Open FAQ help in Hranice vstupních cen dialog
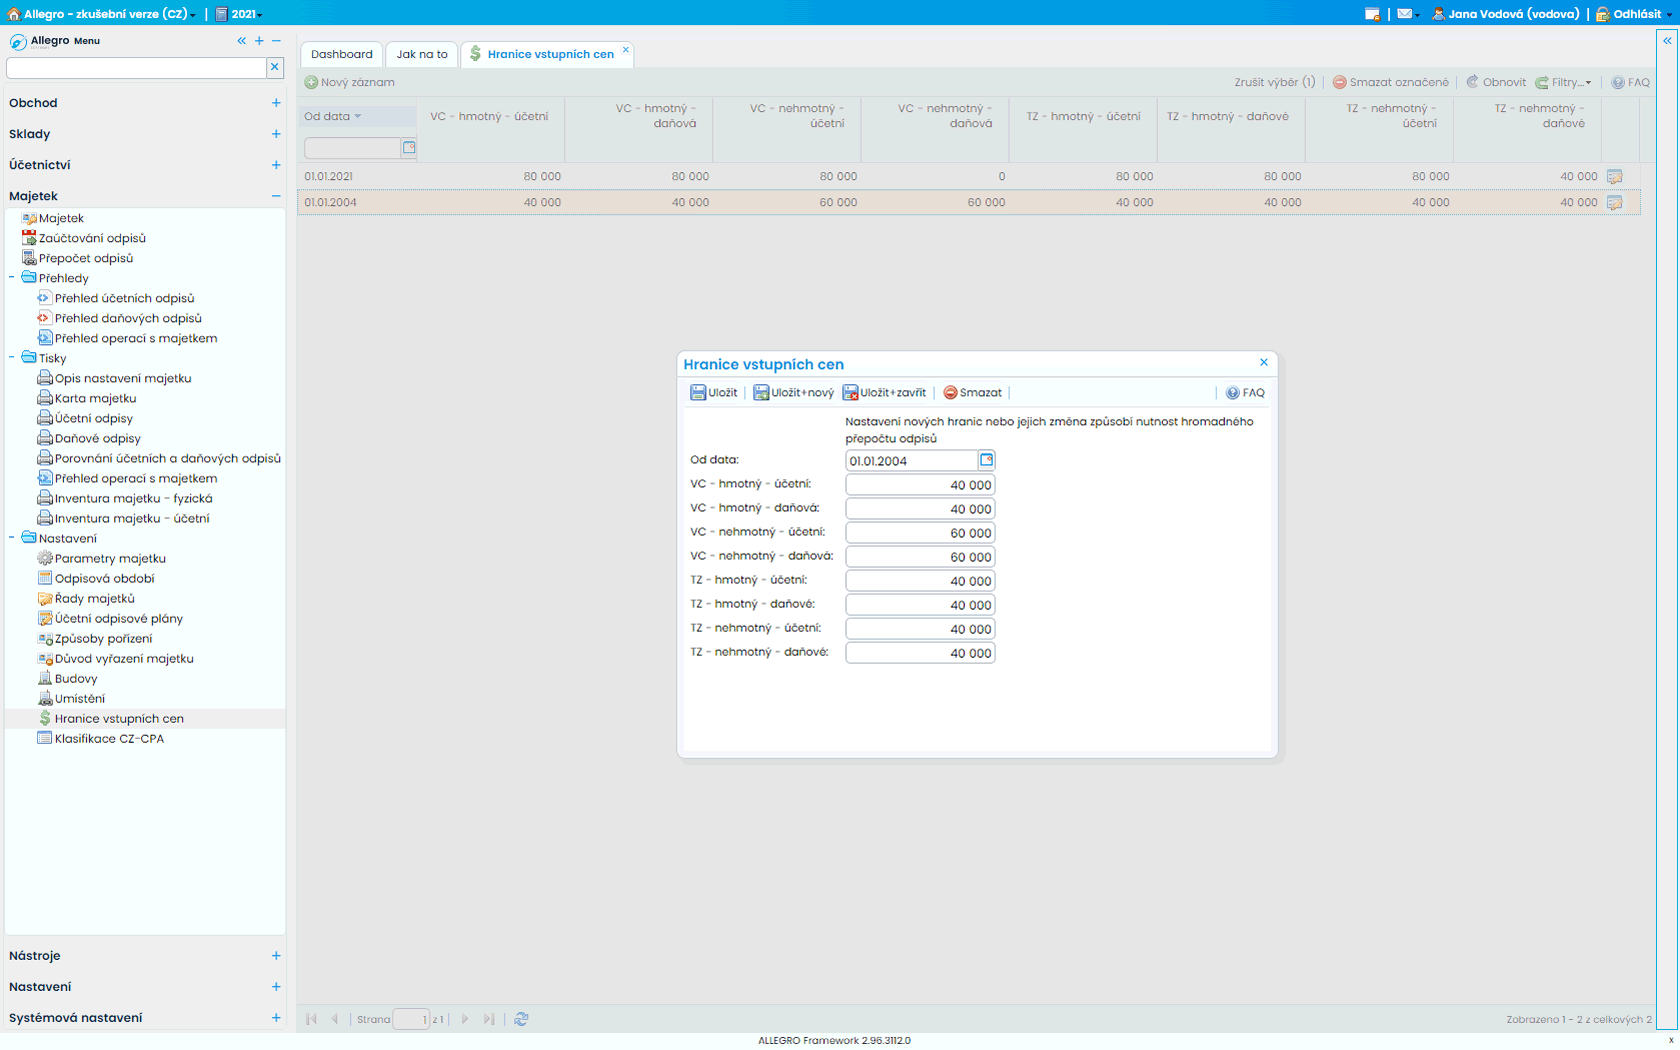The image size is (1680, 1050). (x=1245, y=393)
